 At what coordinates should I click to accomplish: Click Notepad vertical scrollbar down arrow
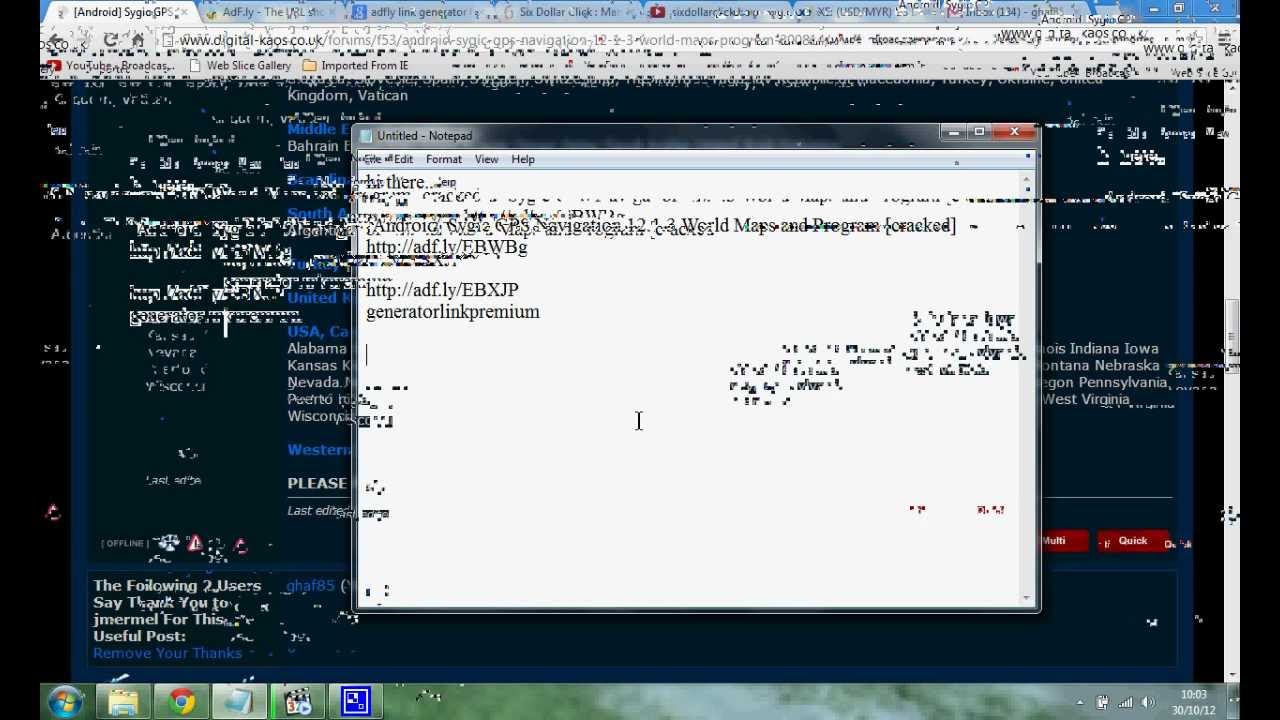1027,597
